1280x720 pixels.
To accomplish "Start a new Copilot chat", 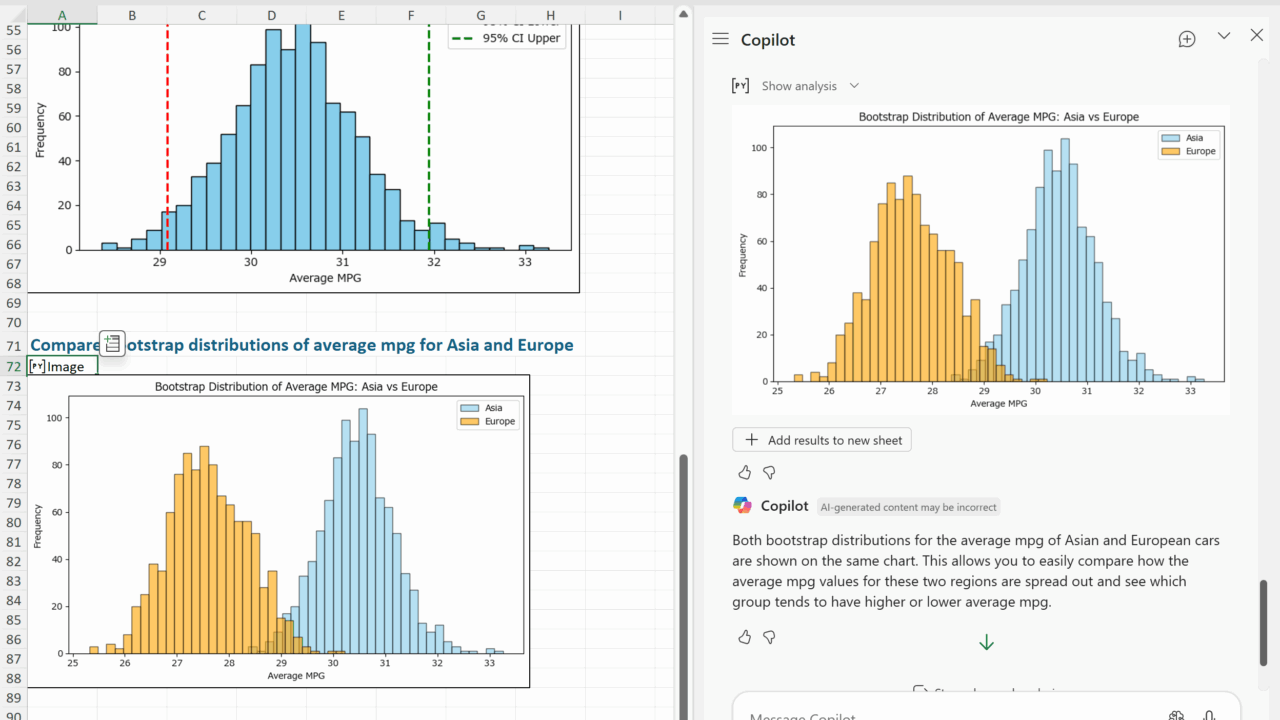I will pyautogui.click(x=1187, y=39).
